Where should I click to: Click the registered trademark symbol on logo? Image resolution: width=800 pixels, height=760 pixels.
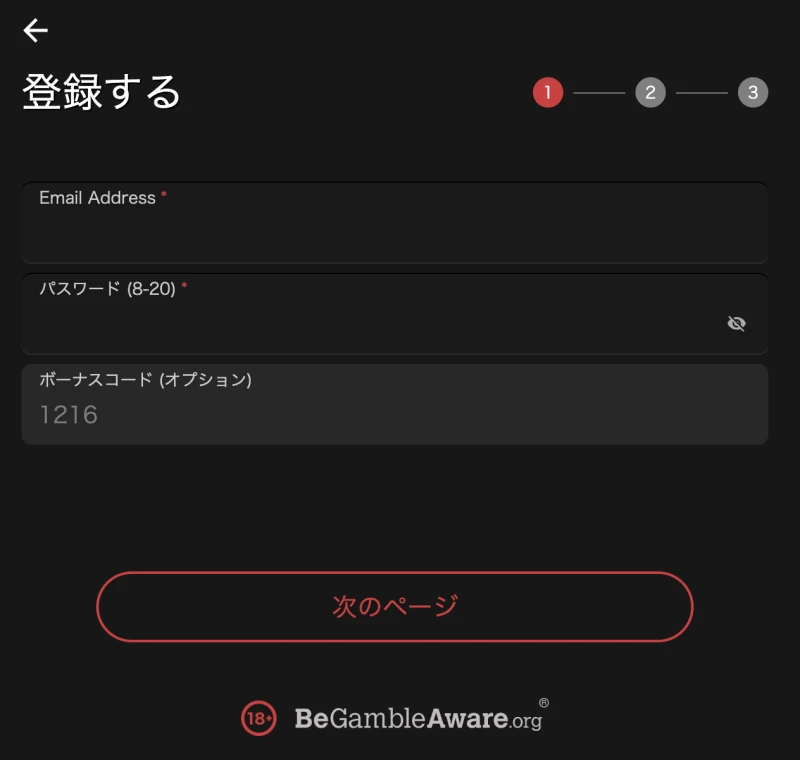[x=544, y=702]
